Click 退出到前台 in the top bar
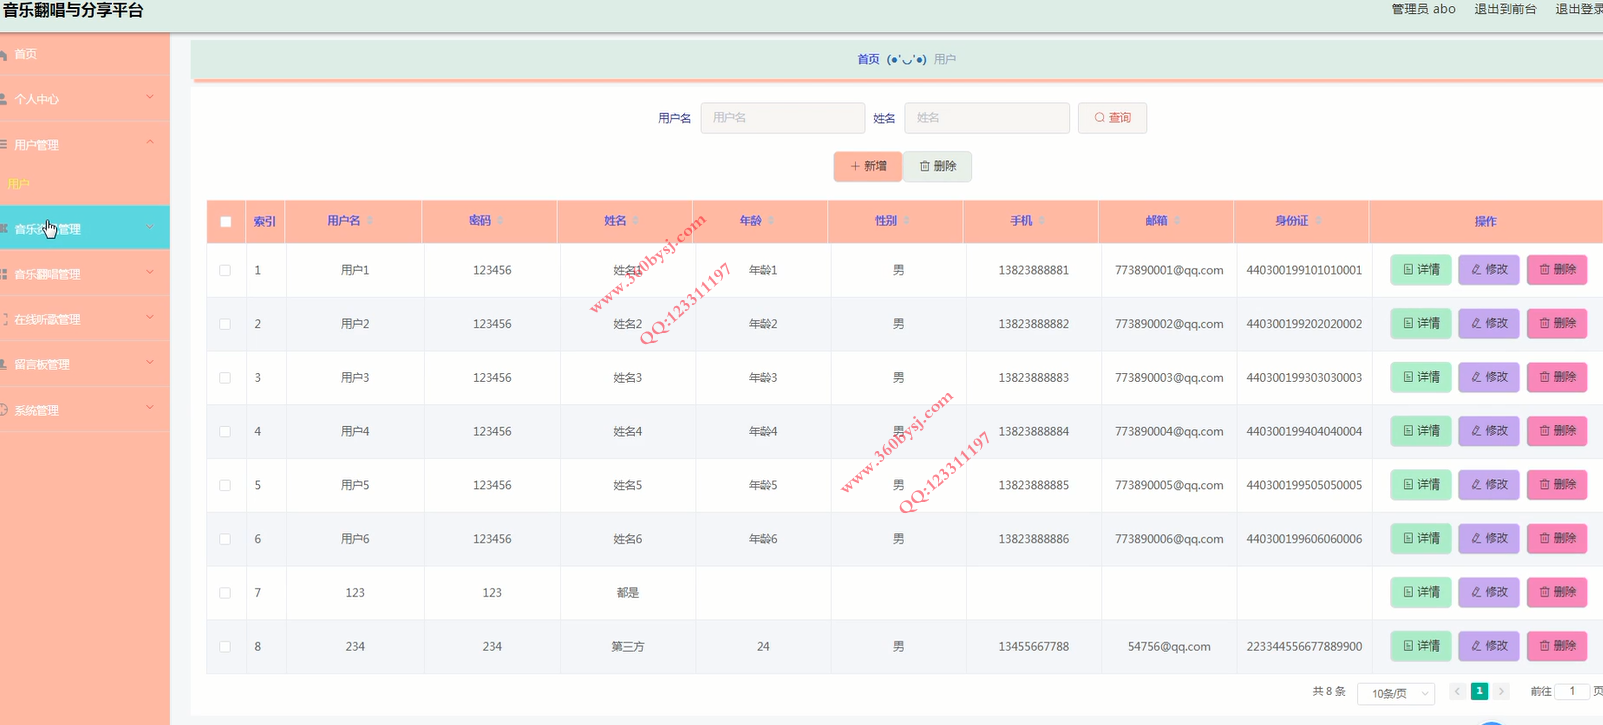Screen dimensions: 1603x725 (x=1505, y=9)
